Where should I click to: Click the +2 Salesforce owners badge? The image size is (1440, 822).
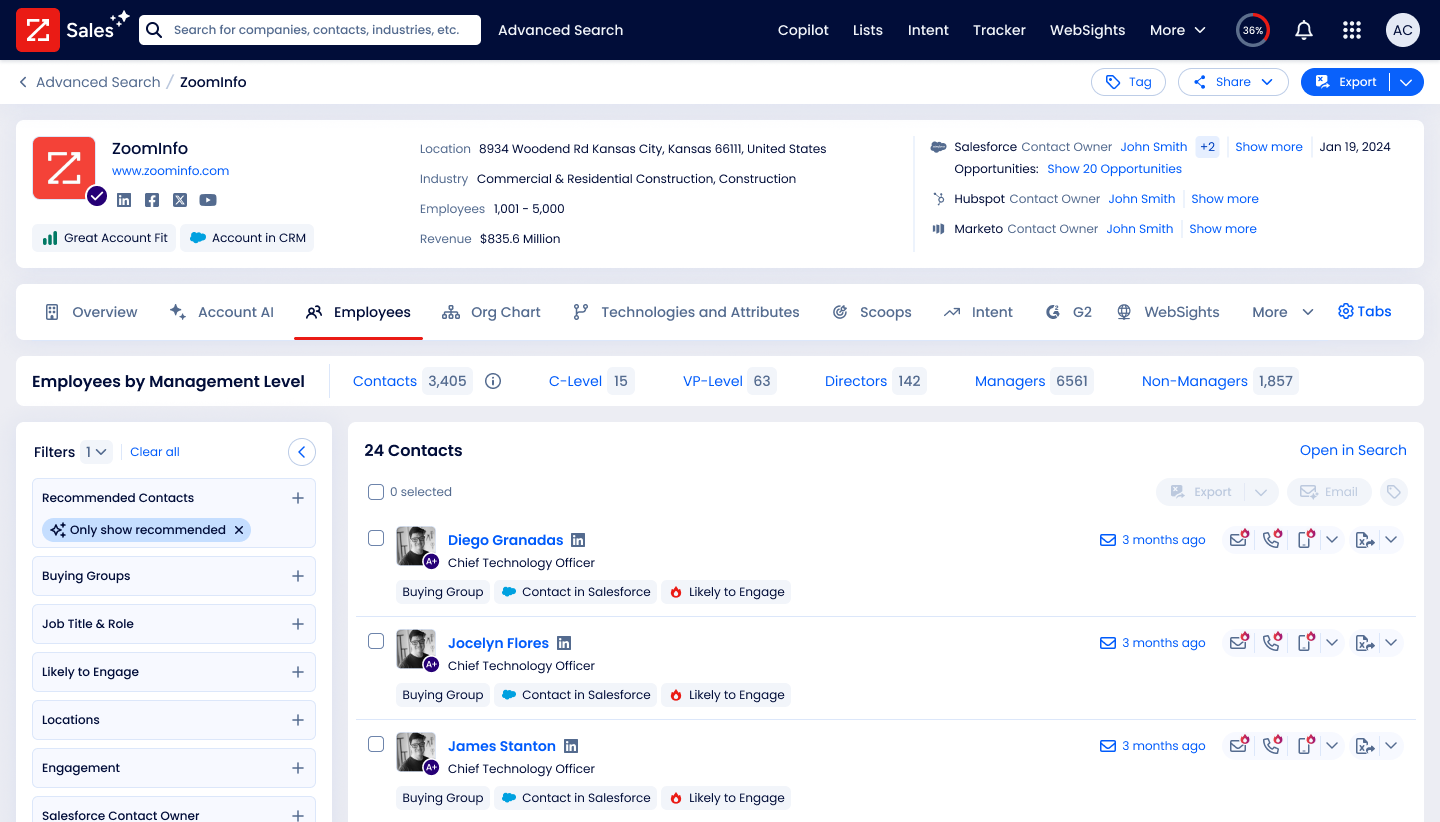click(x=1208, y=147)
